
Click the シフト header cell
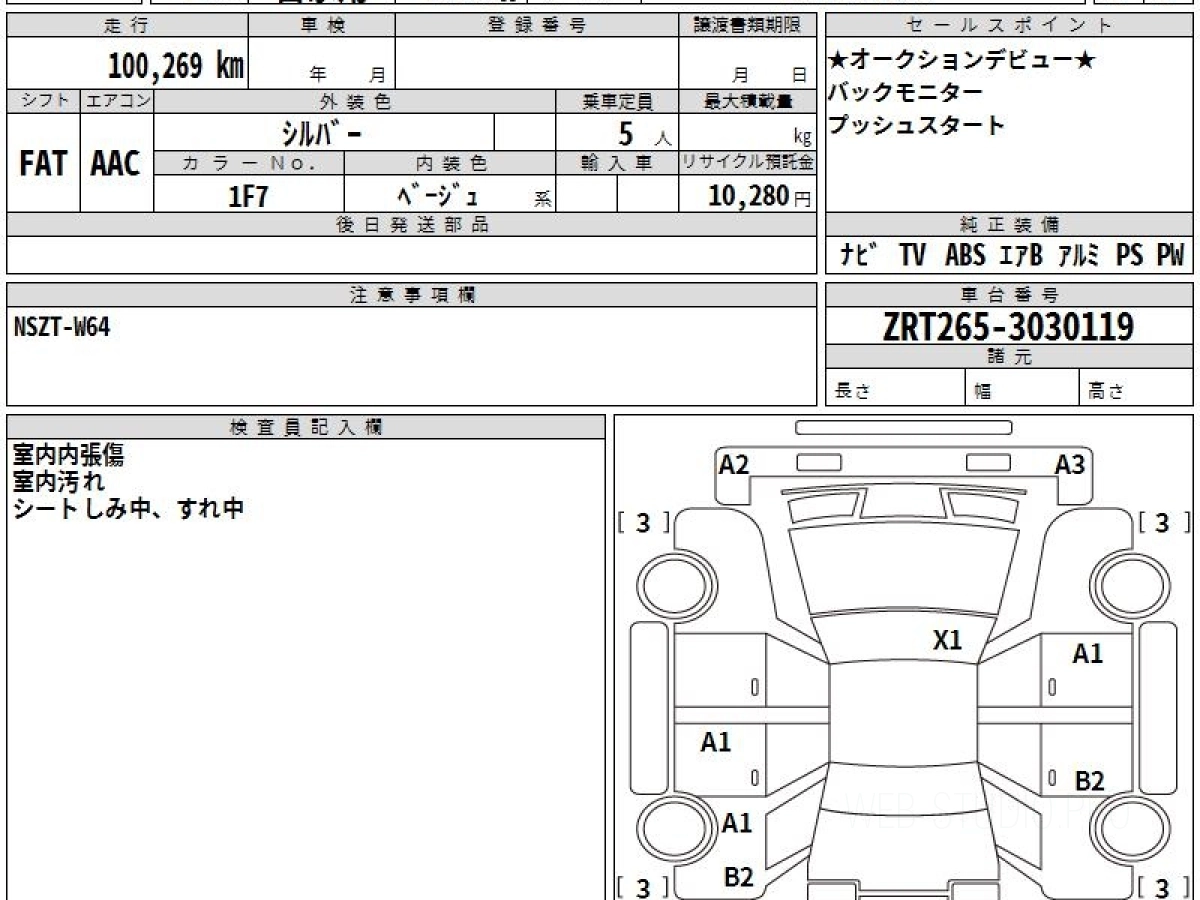[43, 101]
